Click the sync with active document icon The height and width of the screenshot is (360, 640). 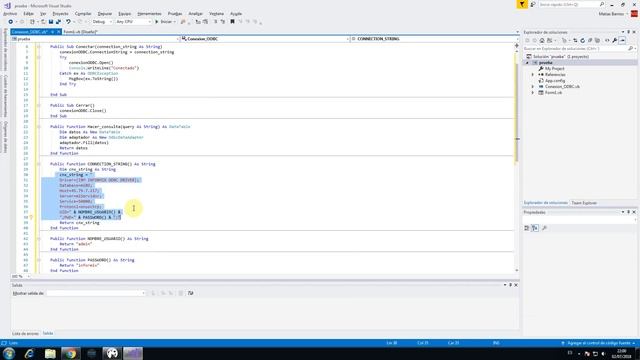(575, 40)
